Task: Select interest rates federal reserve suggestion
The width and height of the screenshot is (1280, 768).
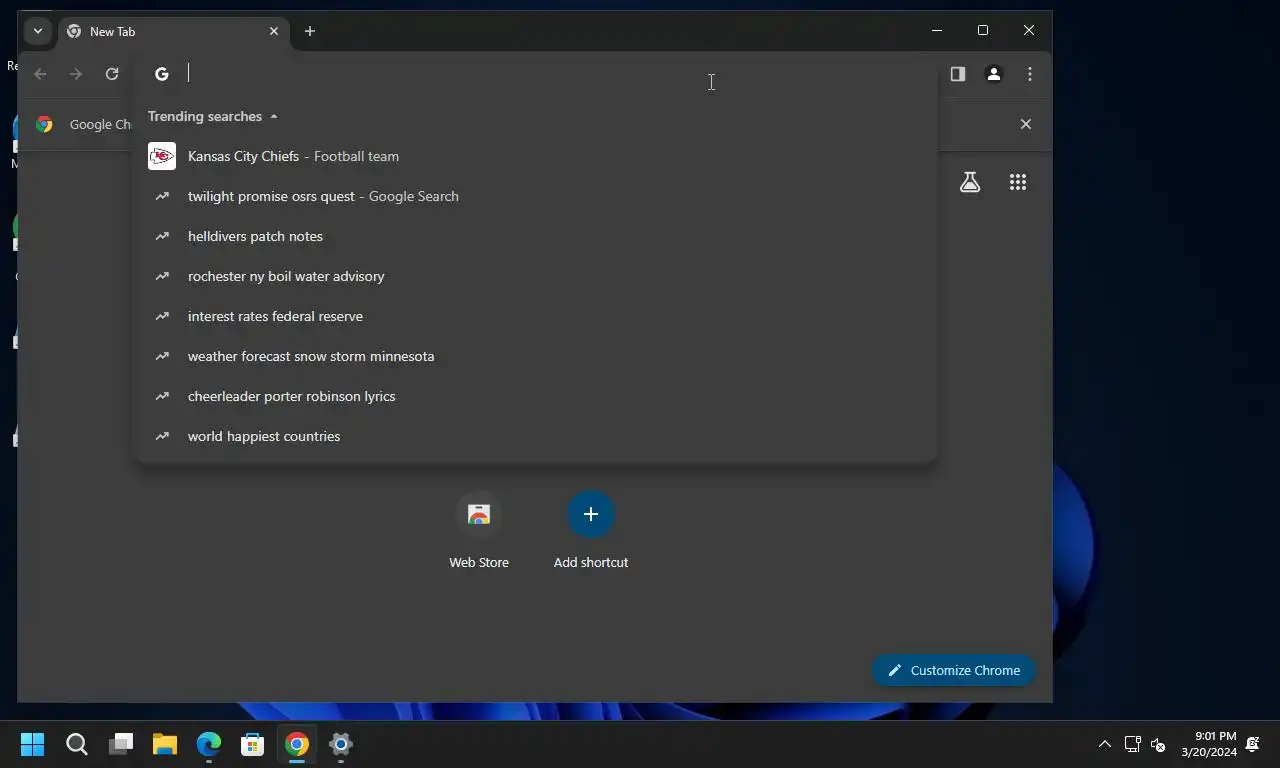Action: 535,316
